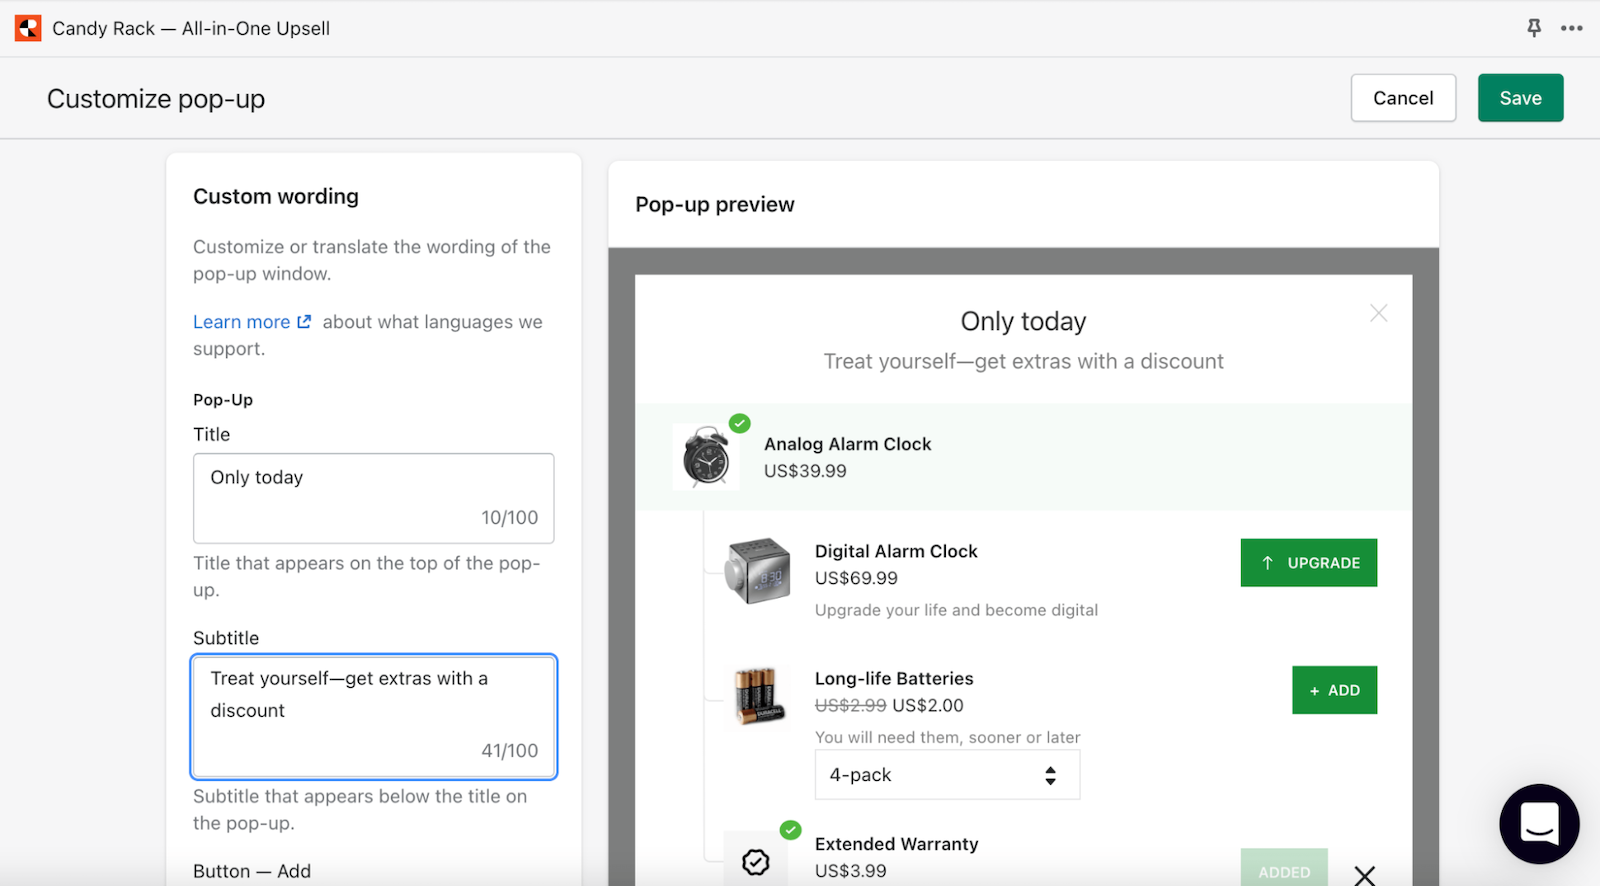Click the 'Upgrade your life and become digital' text

click(956, 610)
